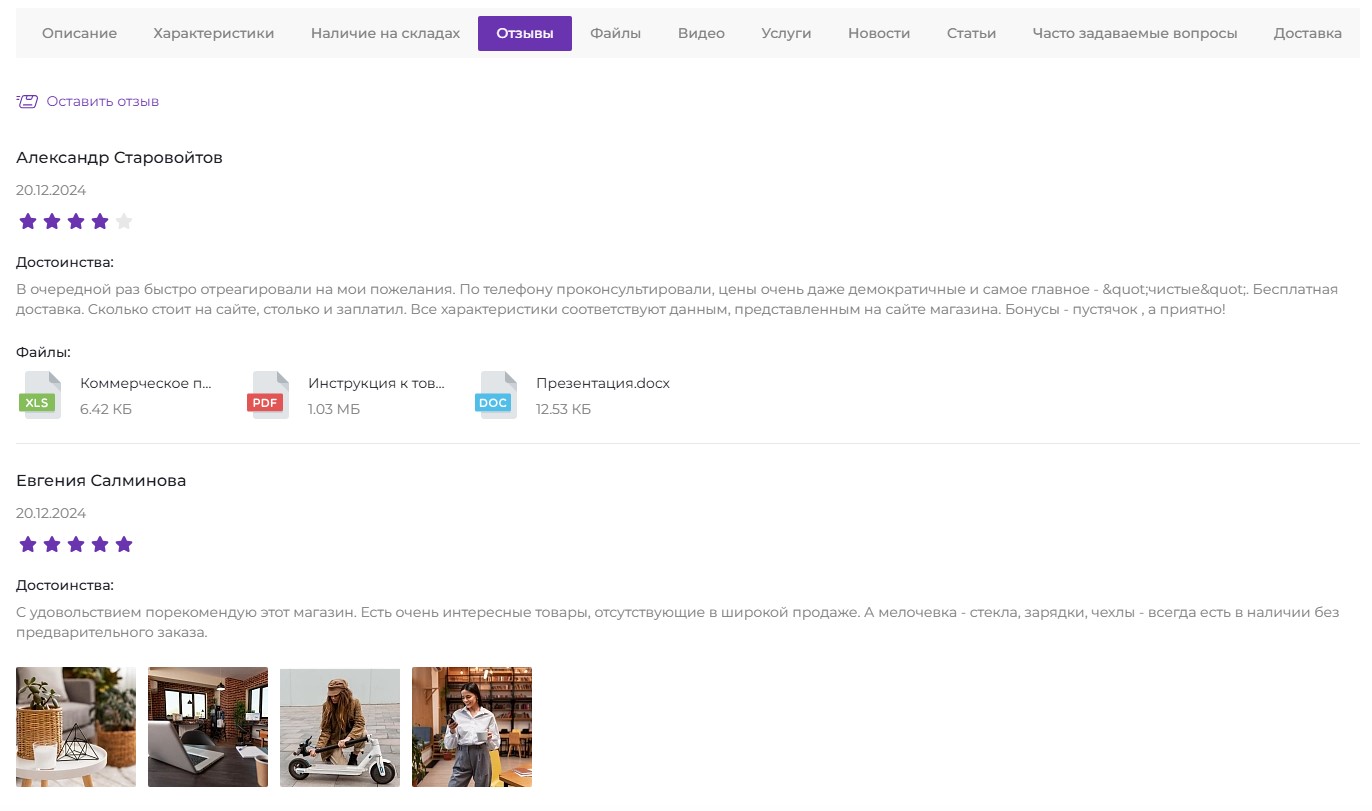The width and height of the screenshot is (1372, 811).
Task: Switch to the Описание tab
Action: click(x=79, y=33)
